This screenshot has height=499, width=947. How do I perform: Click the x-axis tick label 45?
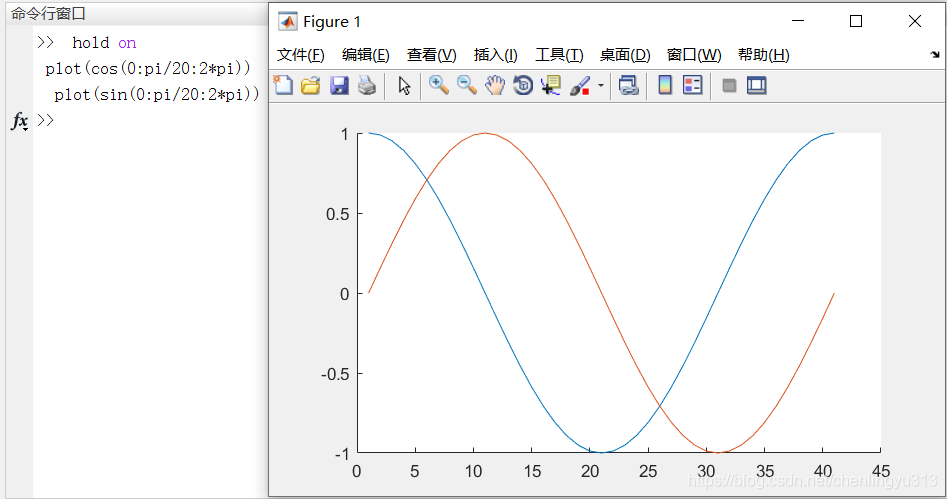coord(881,471)
